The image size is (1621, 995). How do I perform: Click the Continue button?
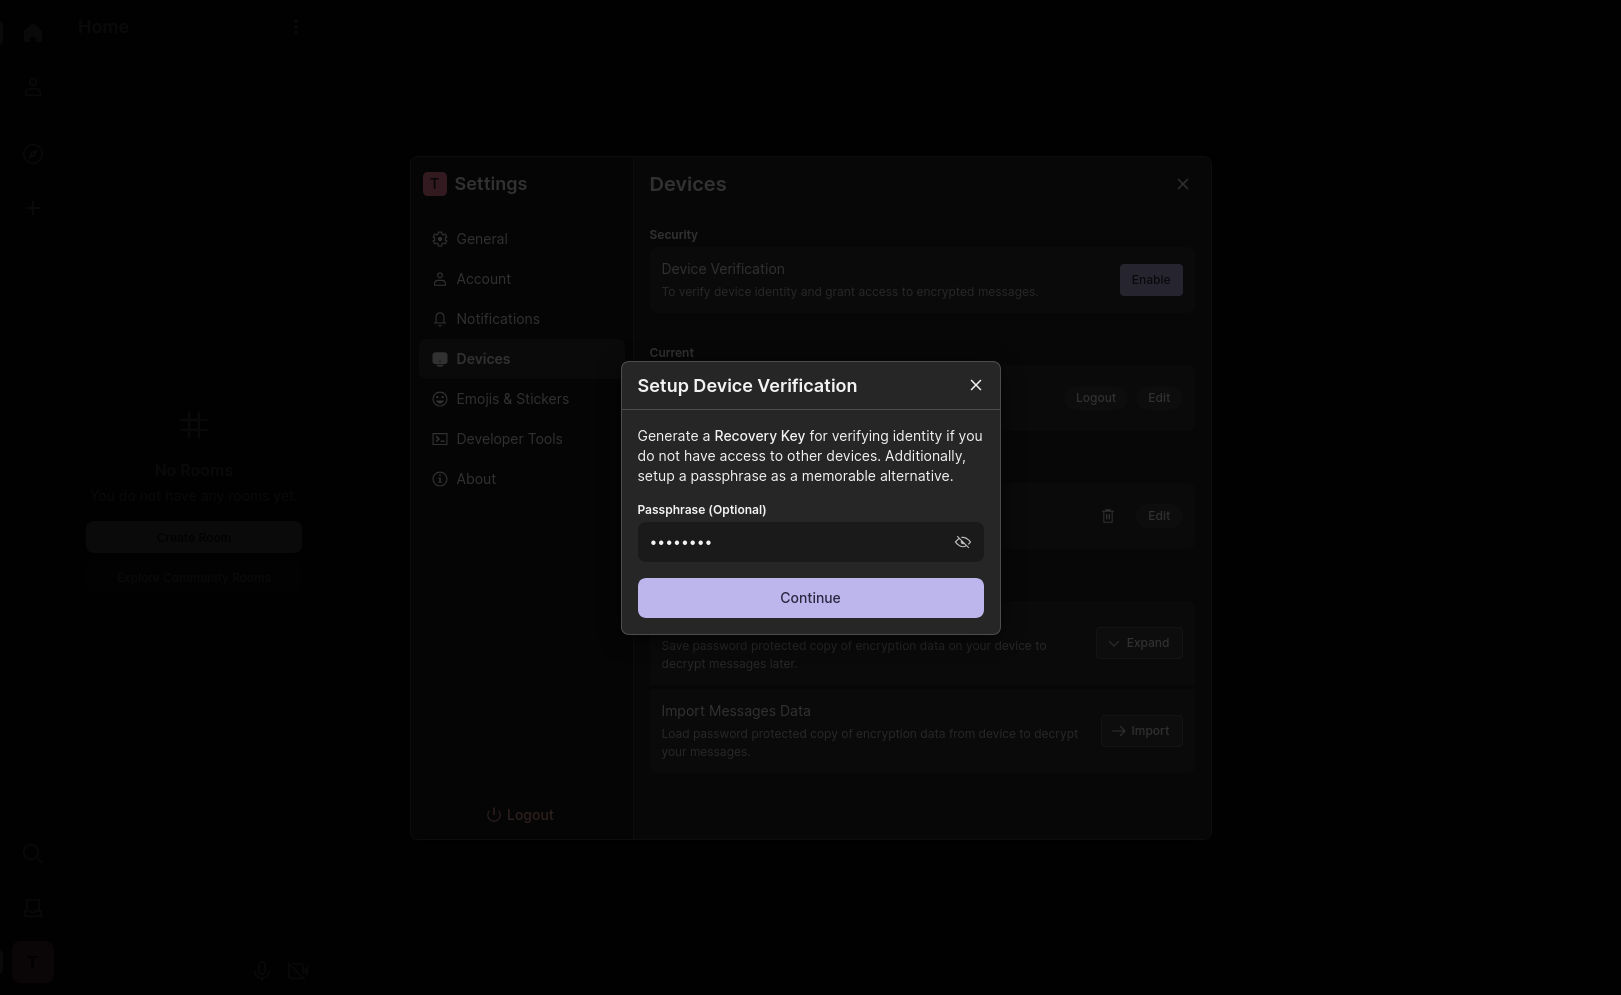coord(810,598)
